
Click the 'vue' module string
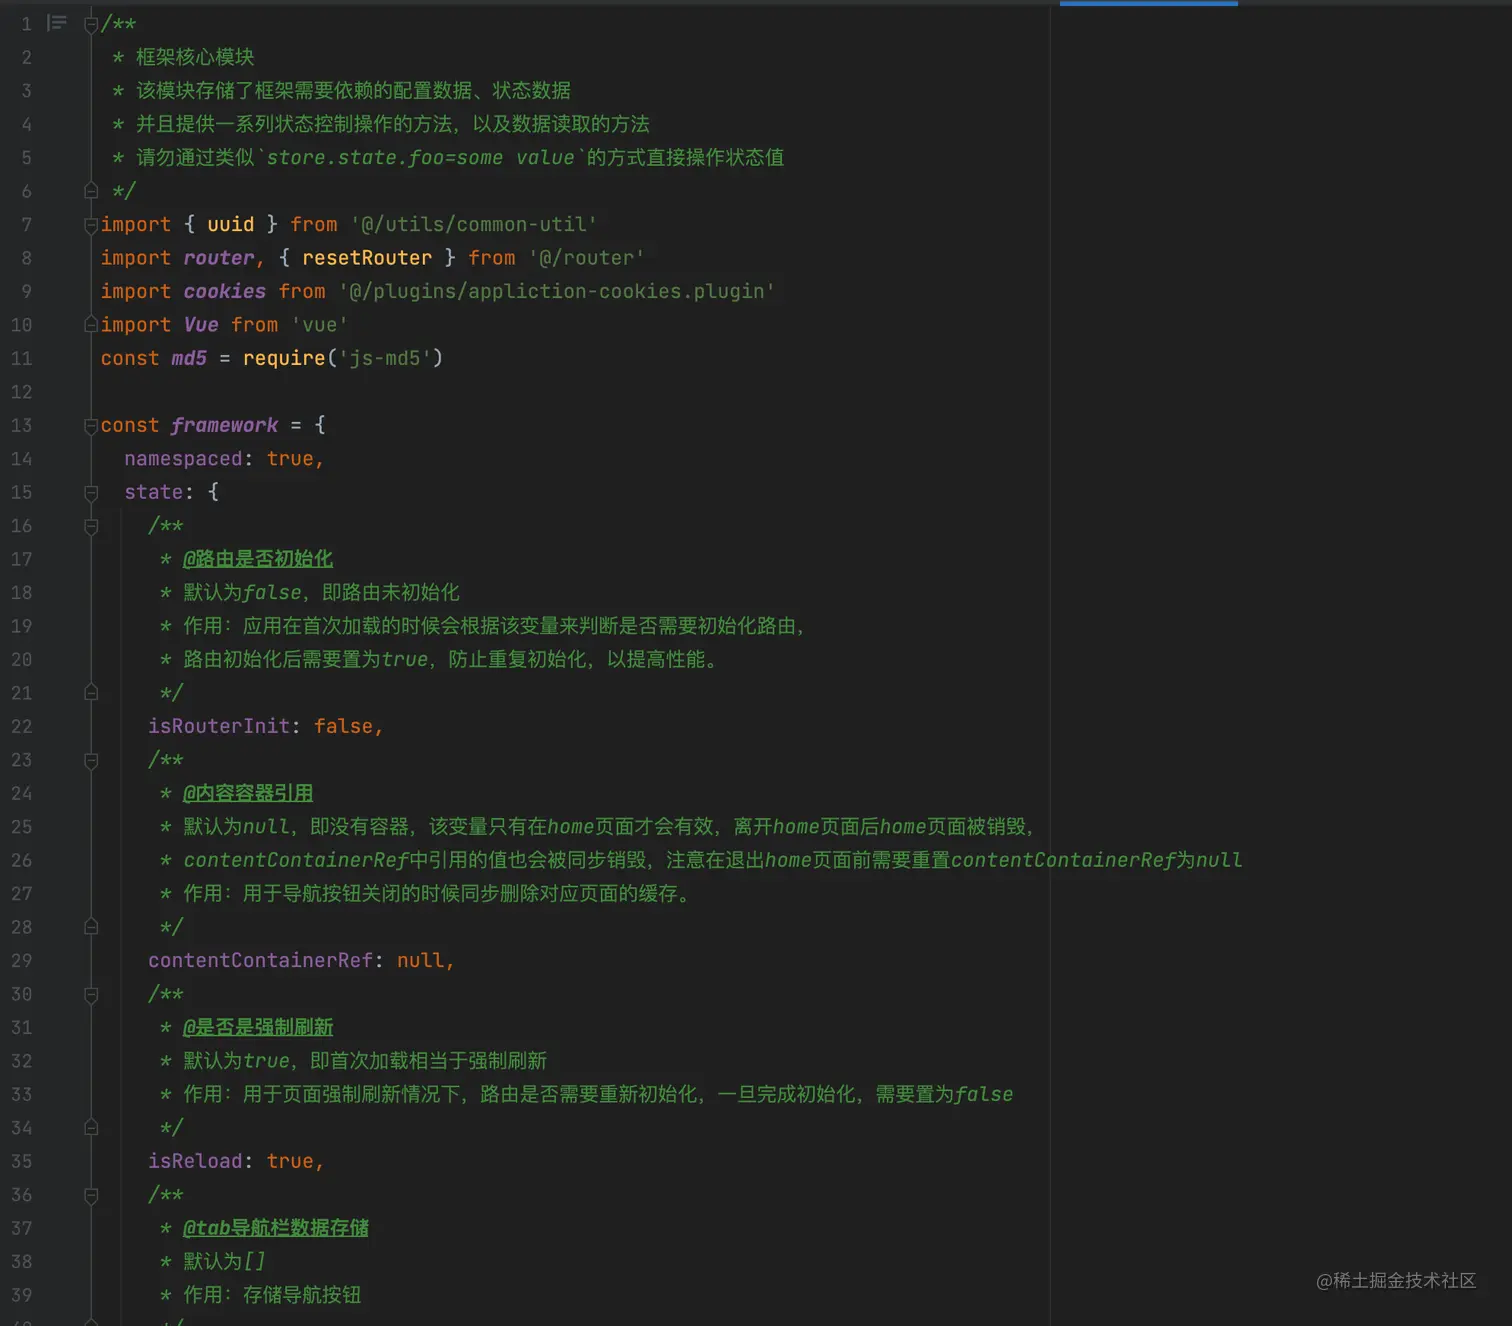point(320,325)
